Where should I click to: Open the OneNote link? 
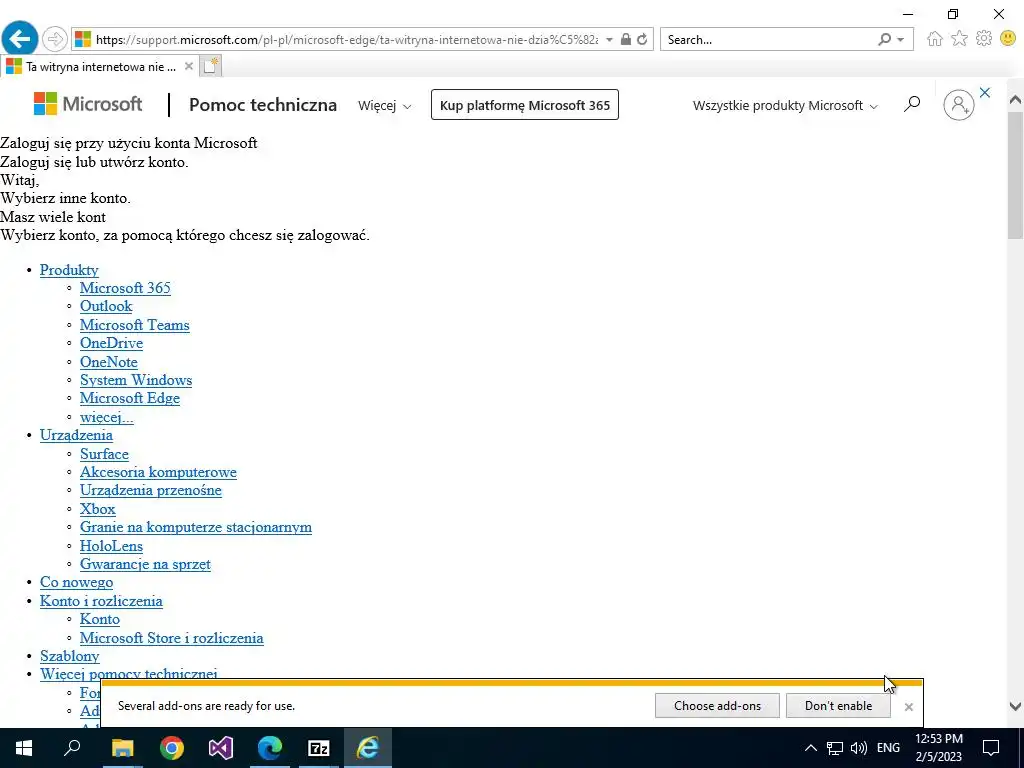[109, 362]
